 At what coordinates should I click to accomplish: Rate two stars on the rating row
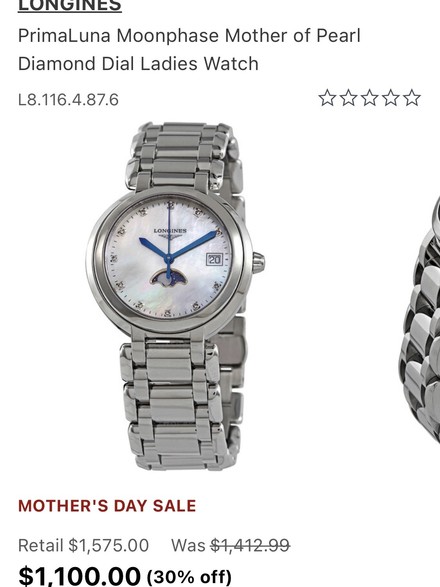pyautogui.click(x=349, y=98)
